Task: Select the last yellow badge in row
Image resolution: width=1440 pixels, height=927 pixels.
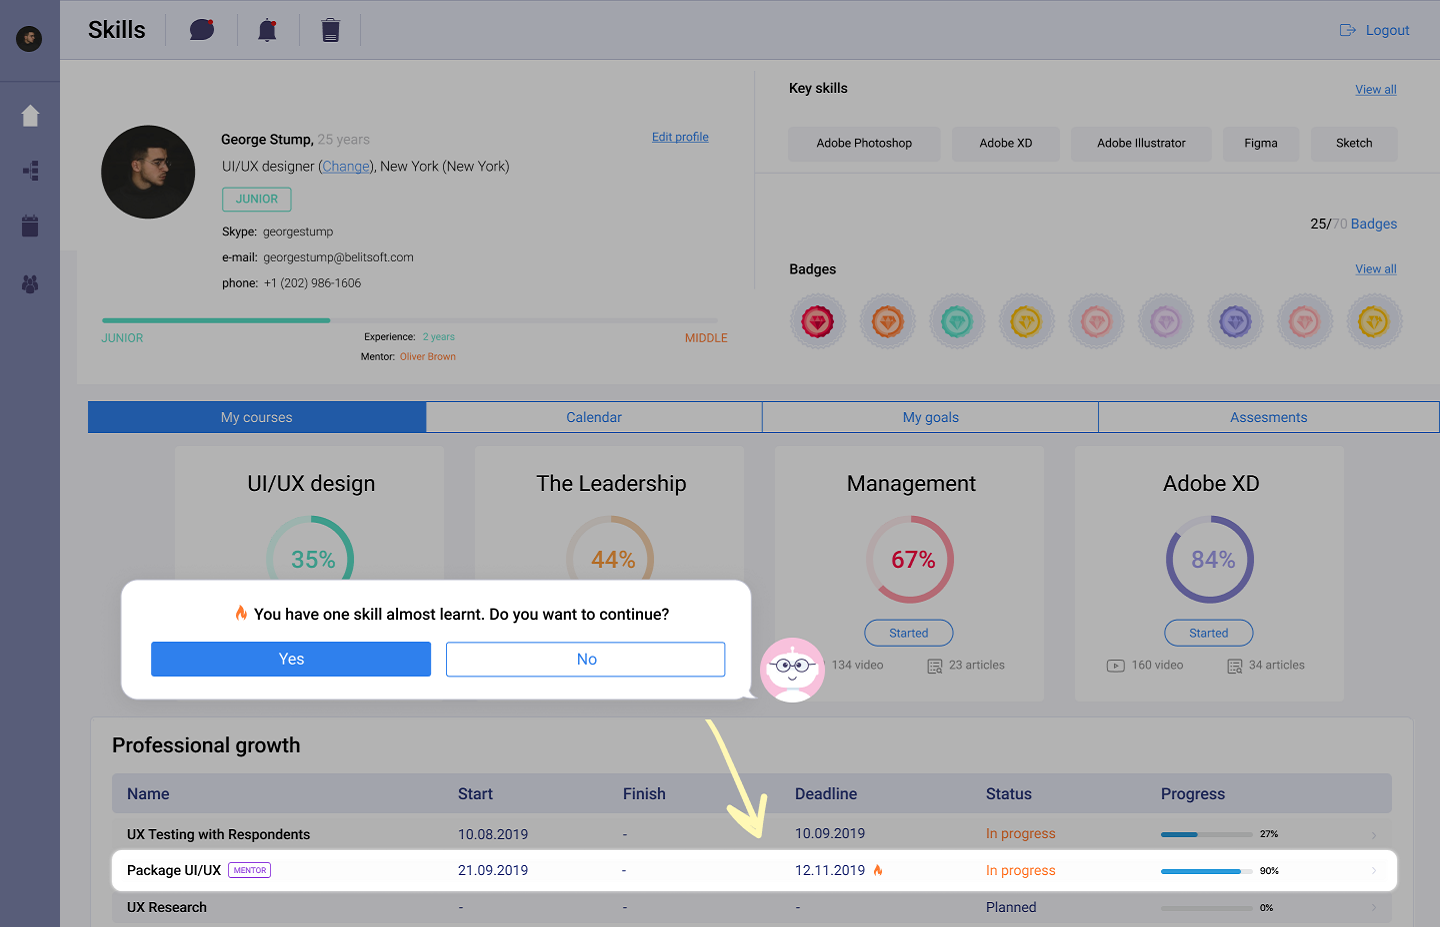Action: [x=1374, y=322]
